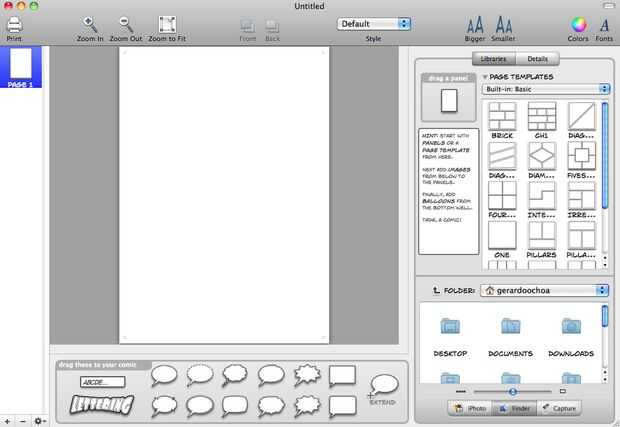Viewport: 620px width, 427px height.
Task: Click the Front arrangement icon
Action: click(247, 26)
